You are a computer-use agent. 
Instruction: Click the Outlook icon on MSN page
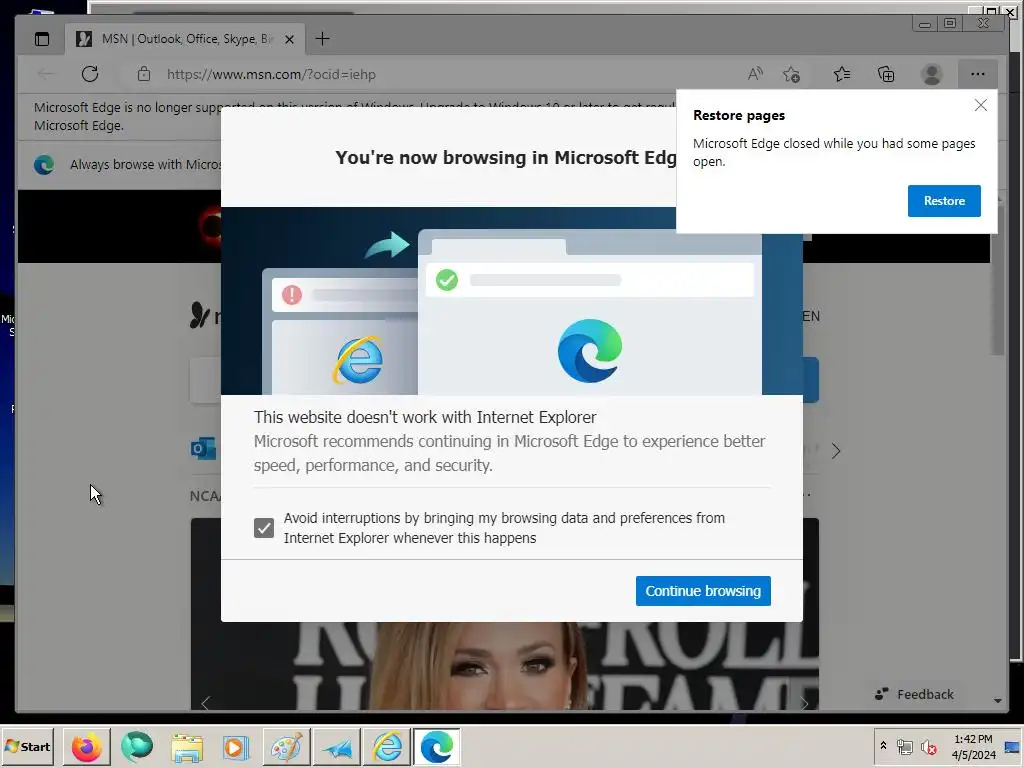tap(202, 449)
